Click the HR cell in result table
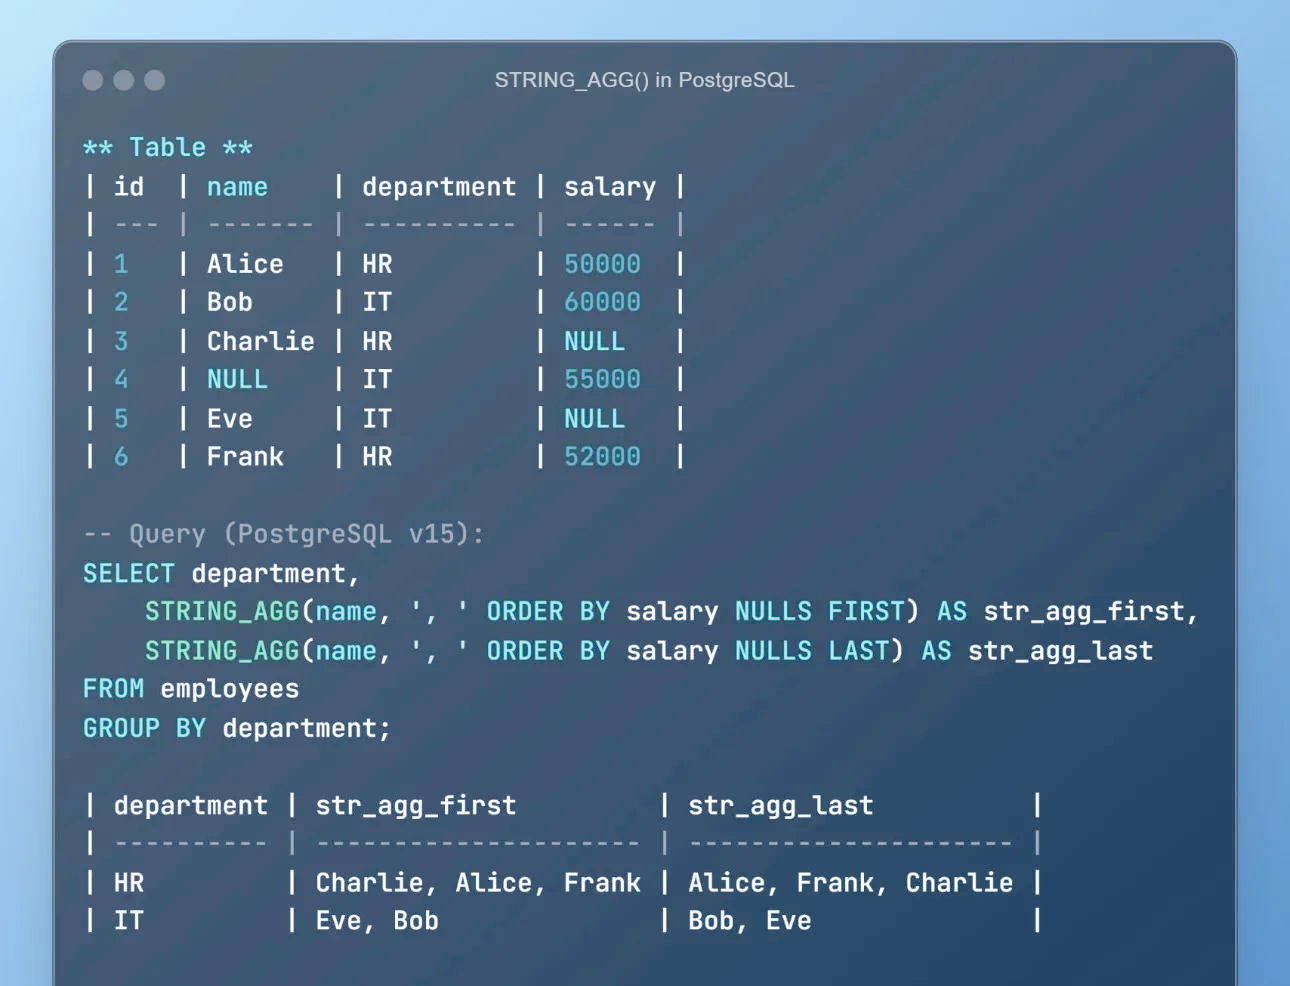 pos(129,883)
